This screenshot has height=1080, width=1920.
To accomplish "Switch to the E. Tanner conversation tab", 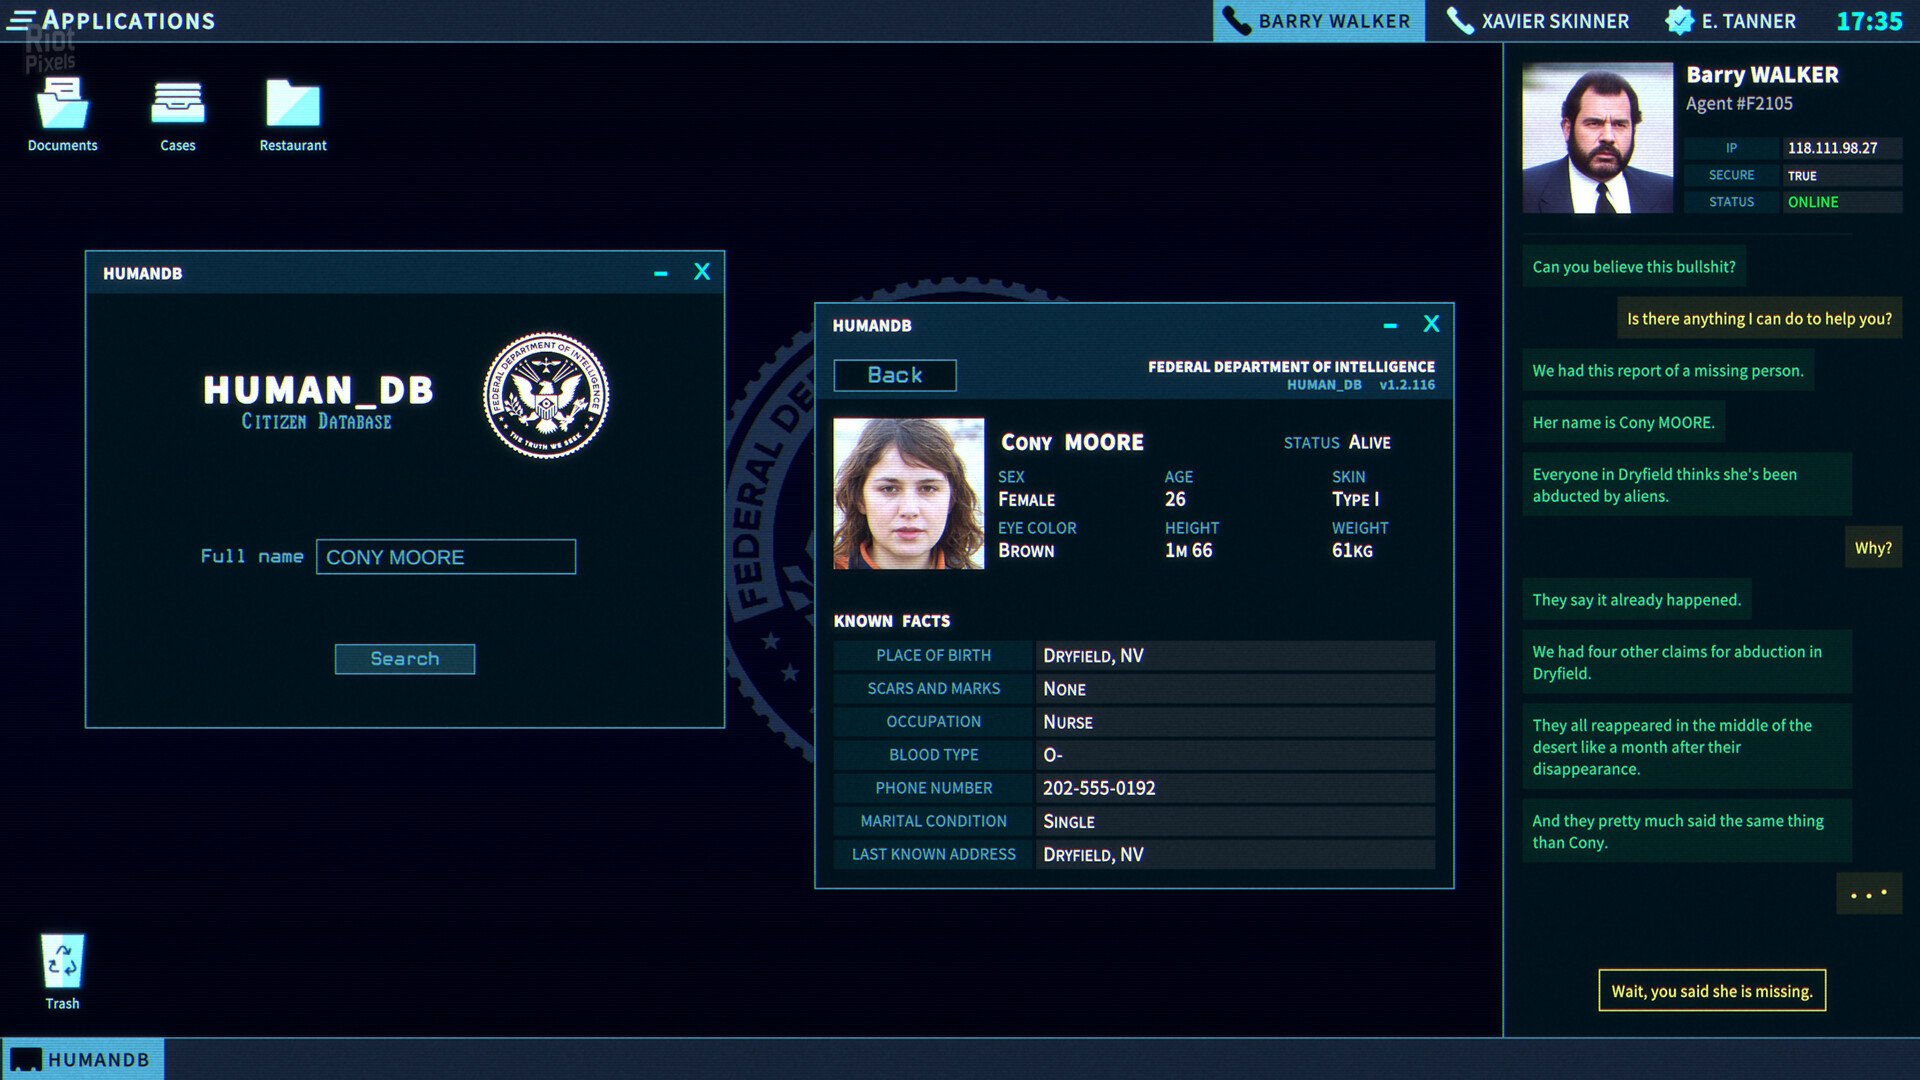I will [1745, 20].
